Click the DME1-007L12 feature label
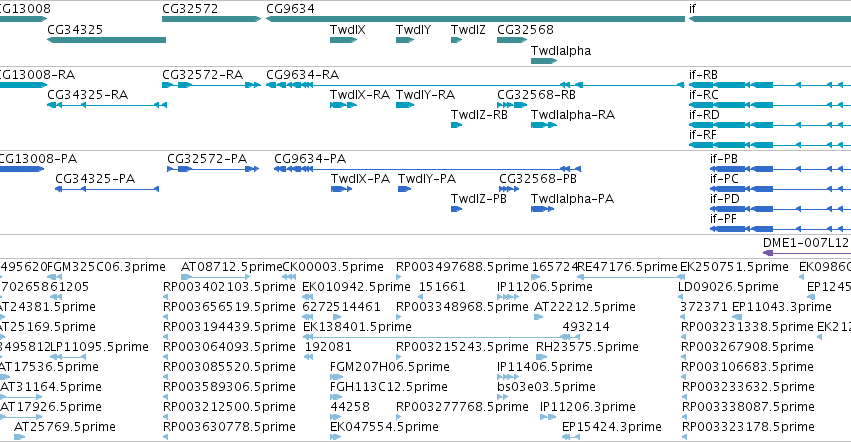 (805, 243)
